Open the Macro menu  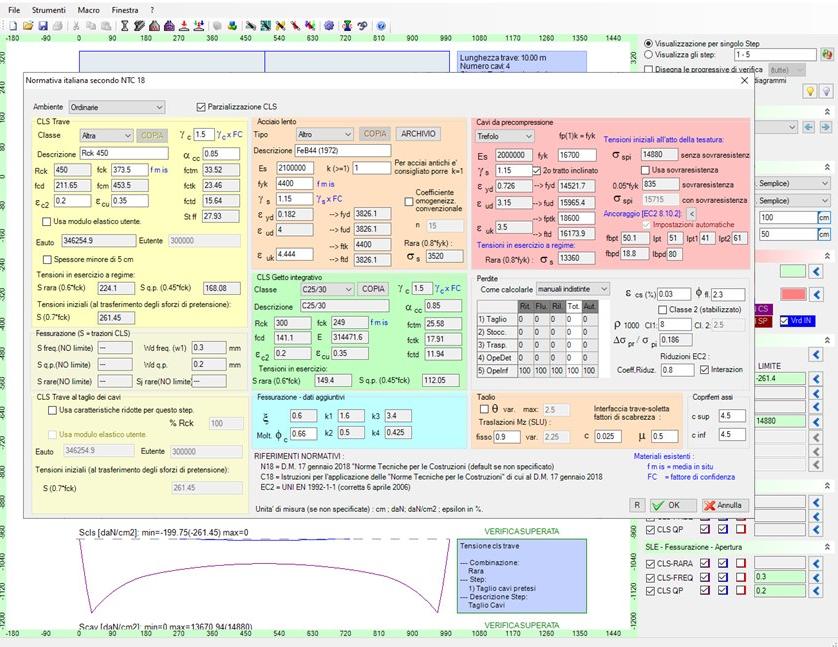(x=90, y=8)
